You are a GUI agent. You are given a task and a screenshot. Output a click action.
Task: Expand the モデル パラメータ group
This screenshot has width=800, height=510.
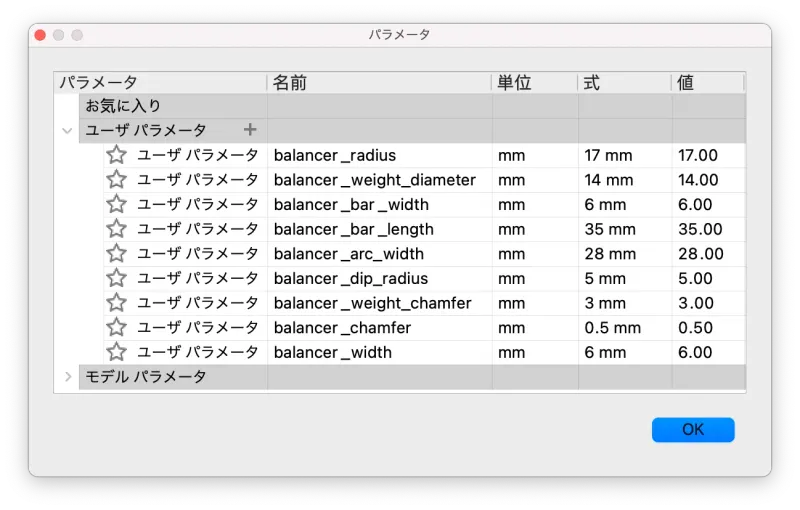(68, 377)
